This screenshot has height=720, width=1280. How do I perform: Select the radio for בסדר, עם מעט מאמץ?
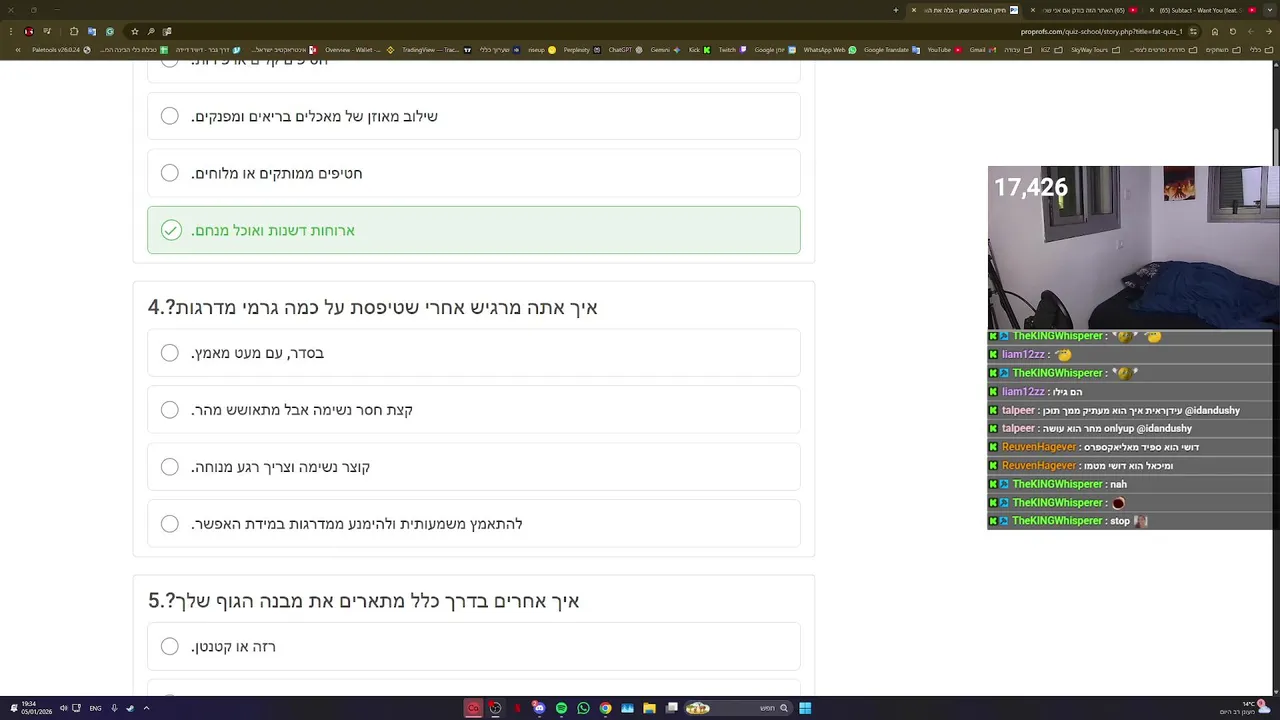pos(170,353)
